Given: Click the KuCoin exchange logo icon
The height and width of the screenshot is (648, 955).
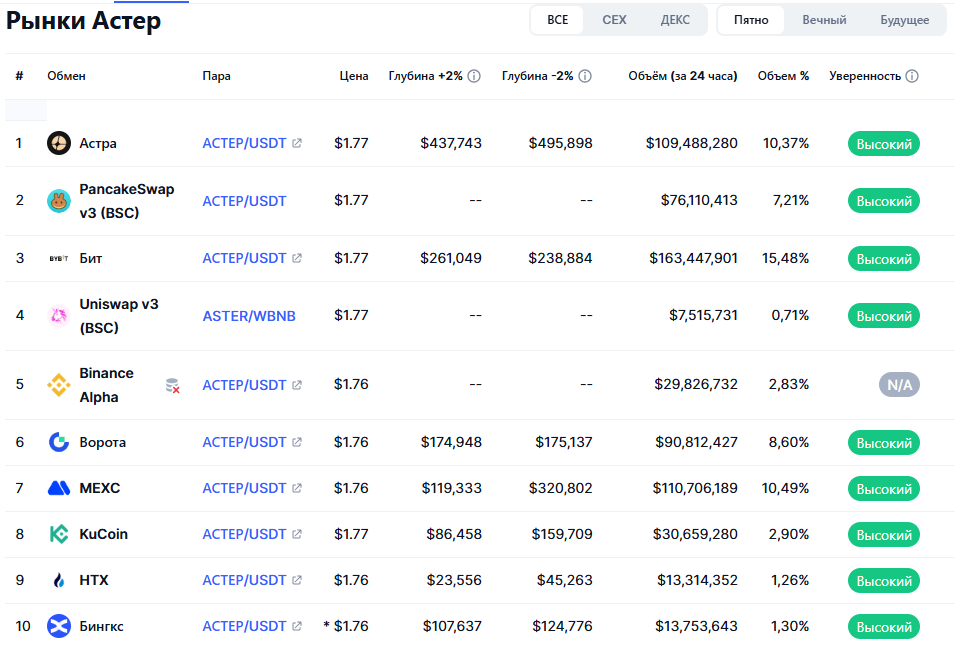Looking at the screenshot, I should tap(59, 534).
